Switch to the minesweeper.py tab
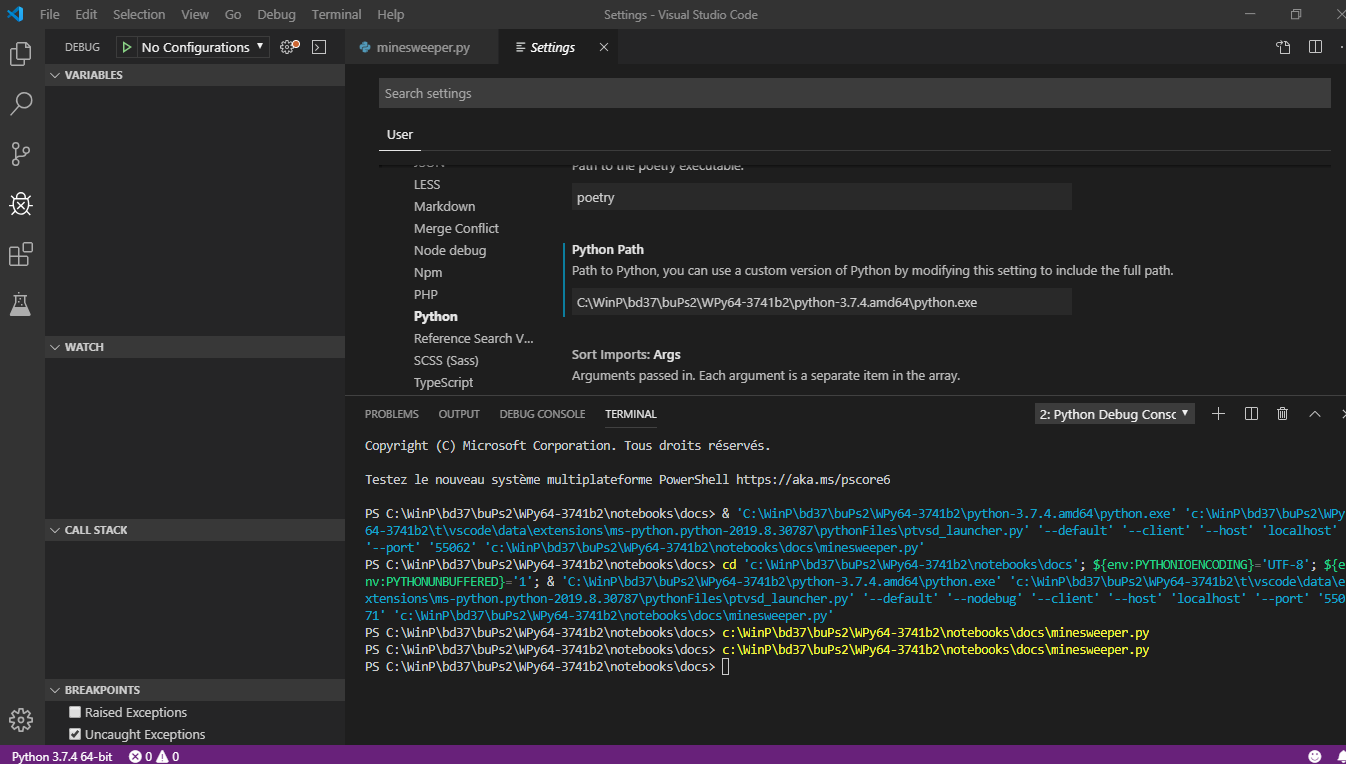 coord(422,47)
